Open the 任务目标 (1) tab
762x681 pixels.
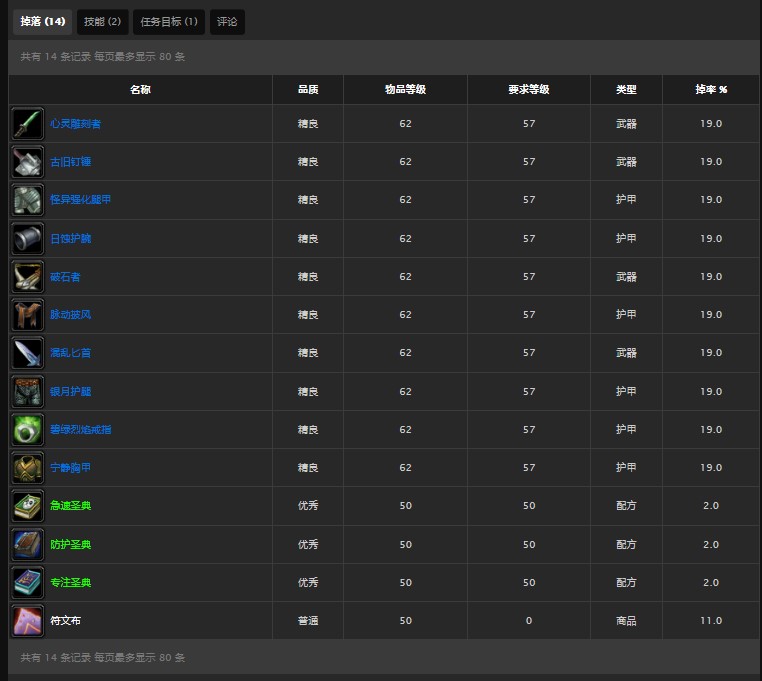point(168,21)
